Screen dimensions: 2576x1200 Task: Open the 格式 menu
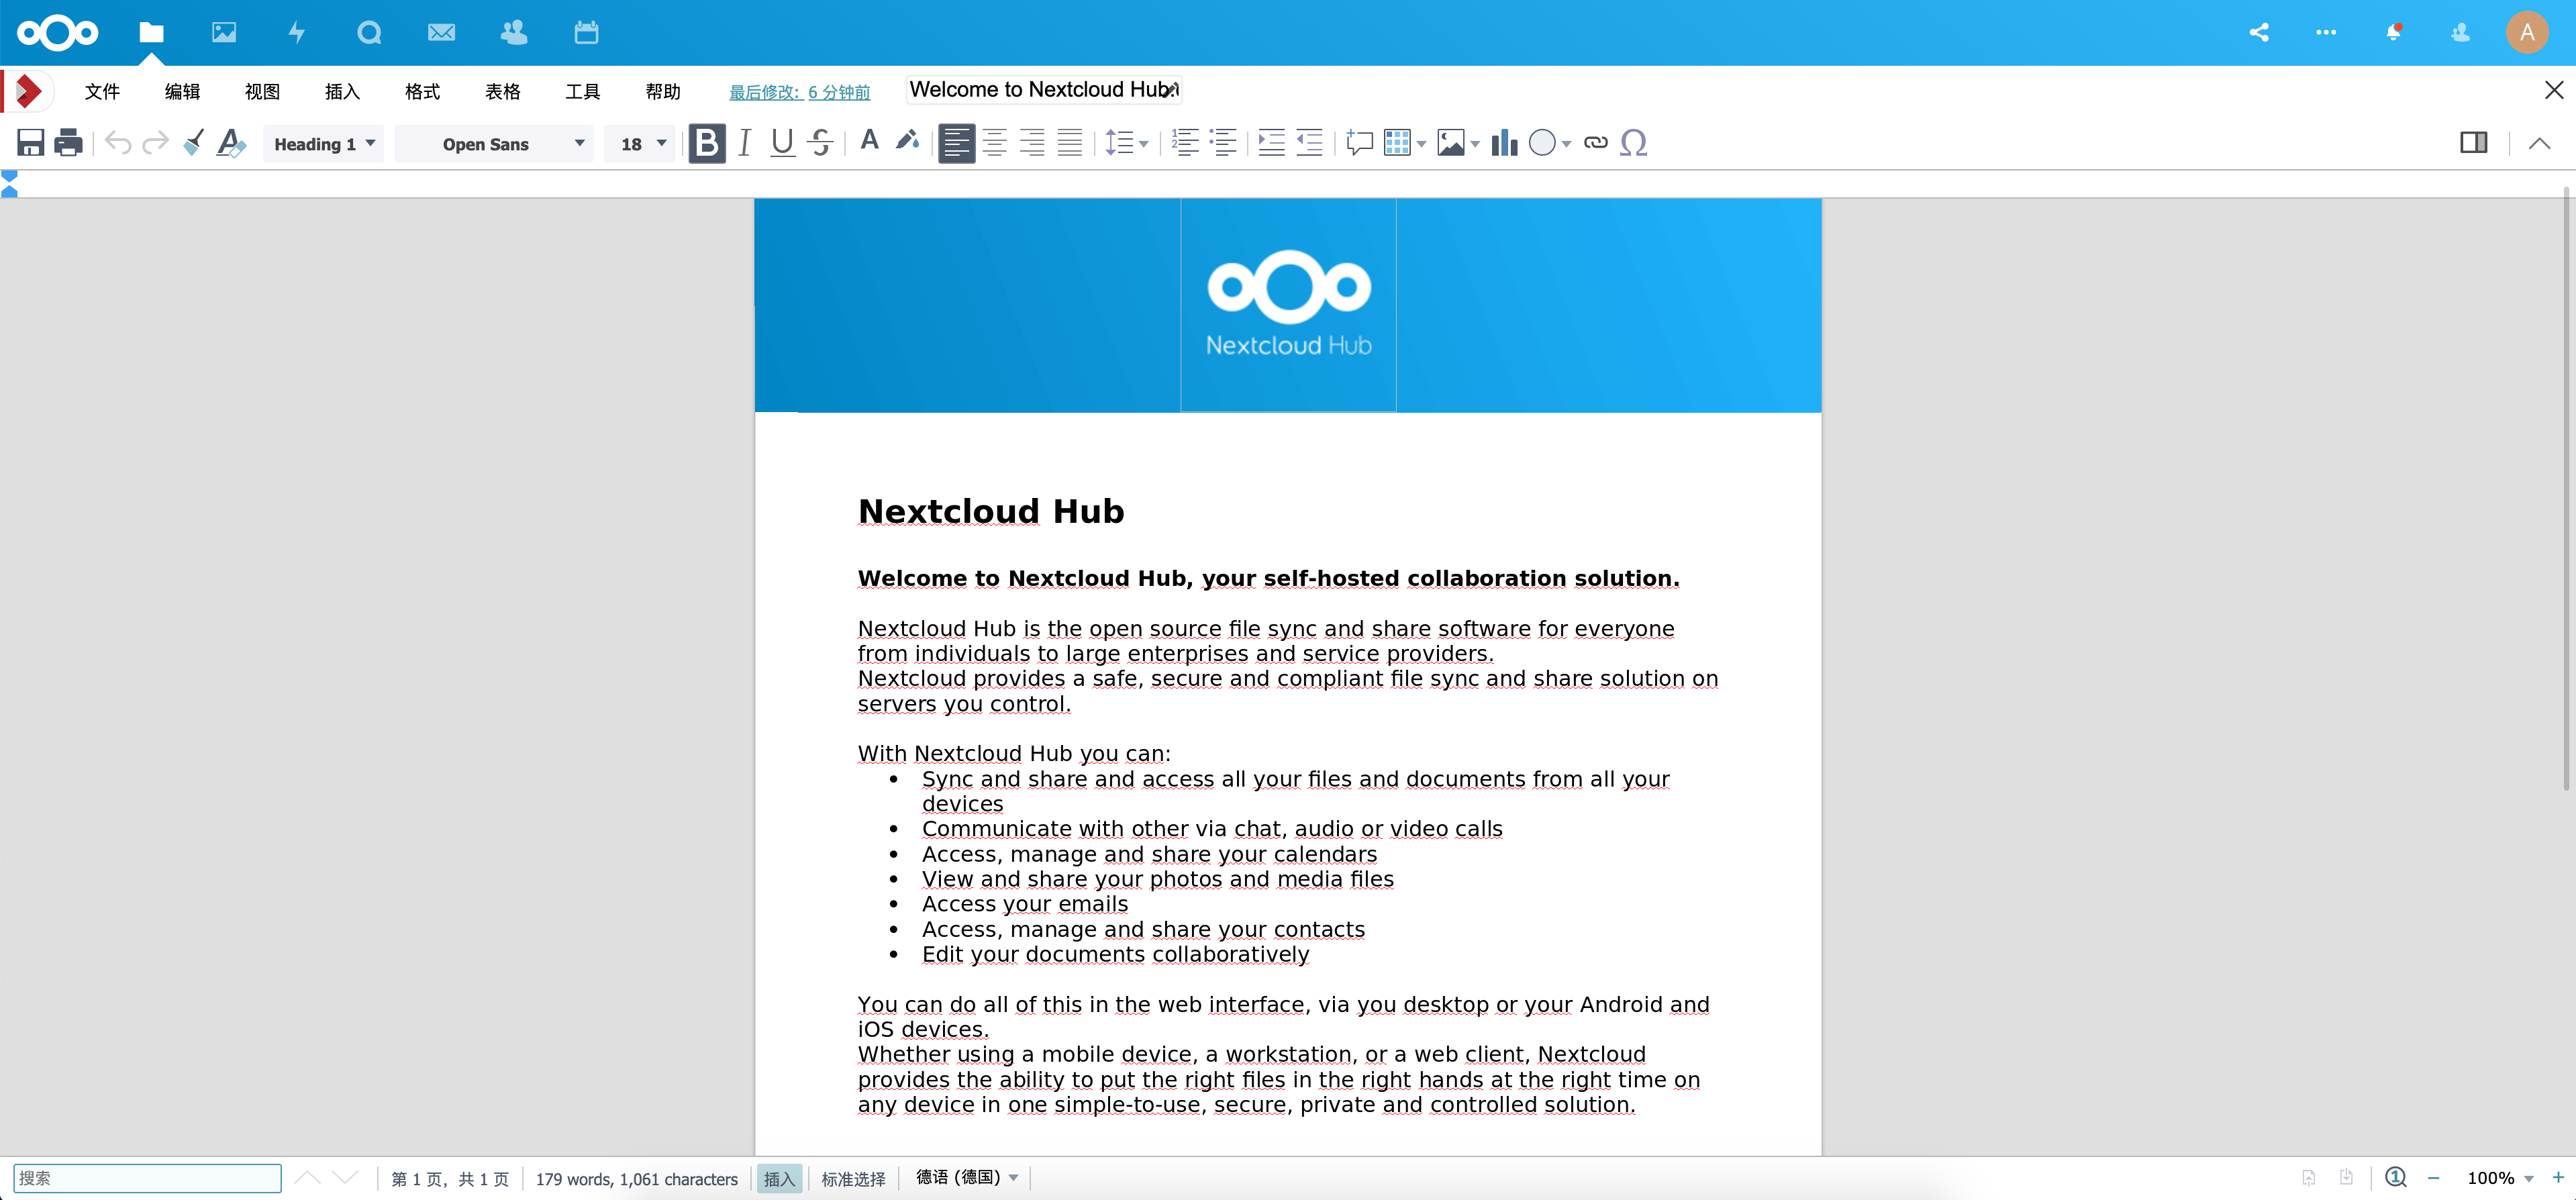coord(422,91)
